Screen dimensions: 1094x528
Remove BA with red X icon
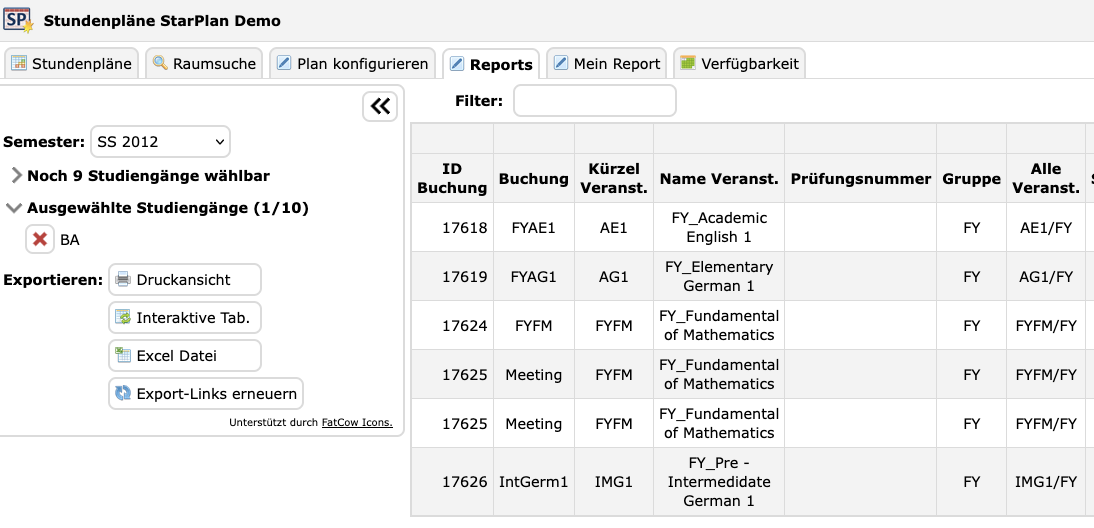(x=40, y=240)
